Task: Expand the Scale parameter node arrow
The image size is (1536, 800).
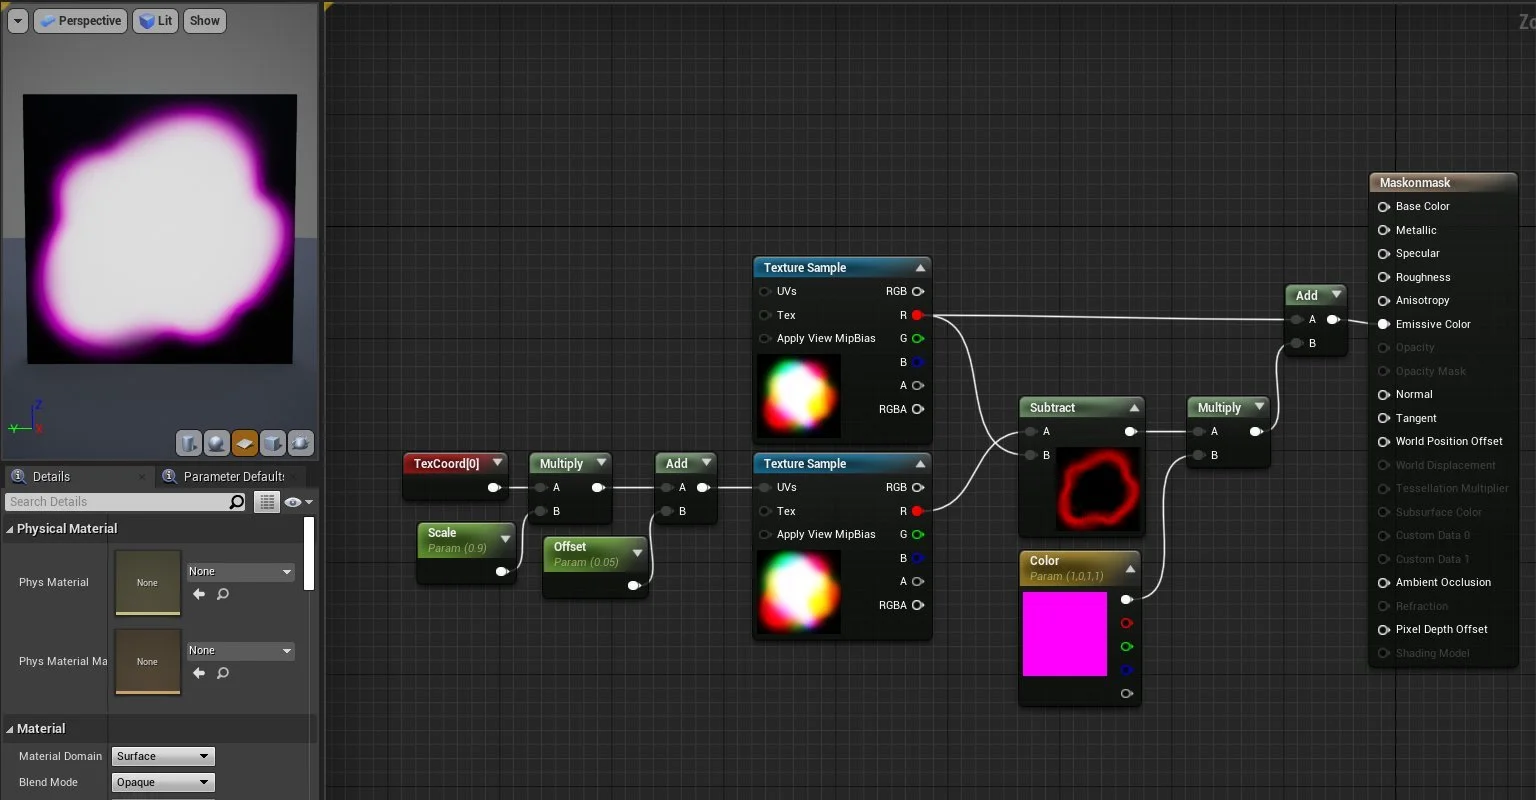Action: coord(506,539)
